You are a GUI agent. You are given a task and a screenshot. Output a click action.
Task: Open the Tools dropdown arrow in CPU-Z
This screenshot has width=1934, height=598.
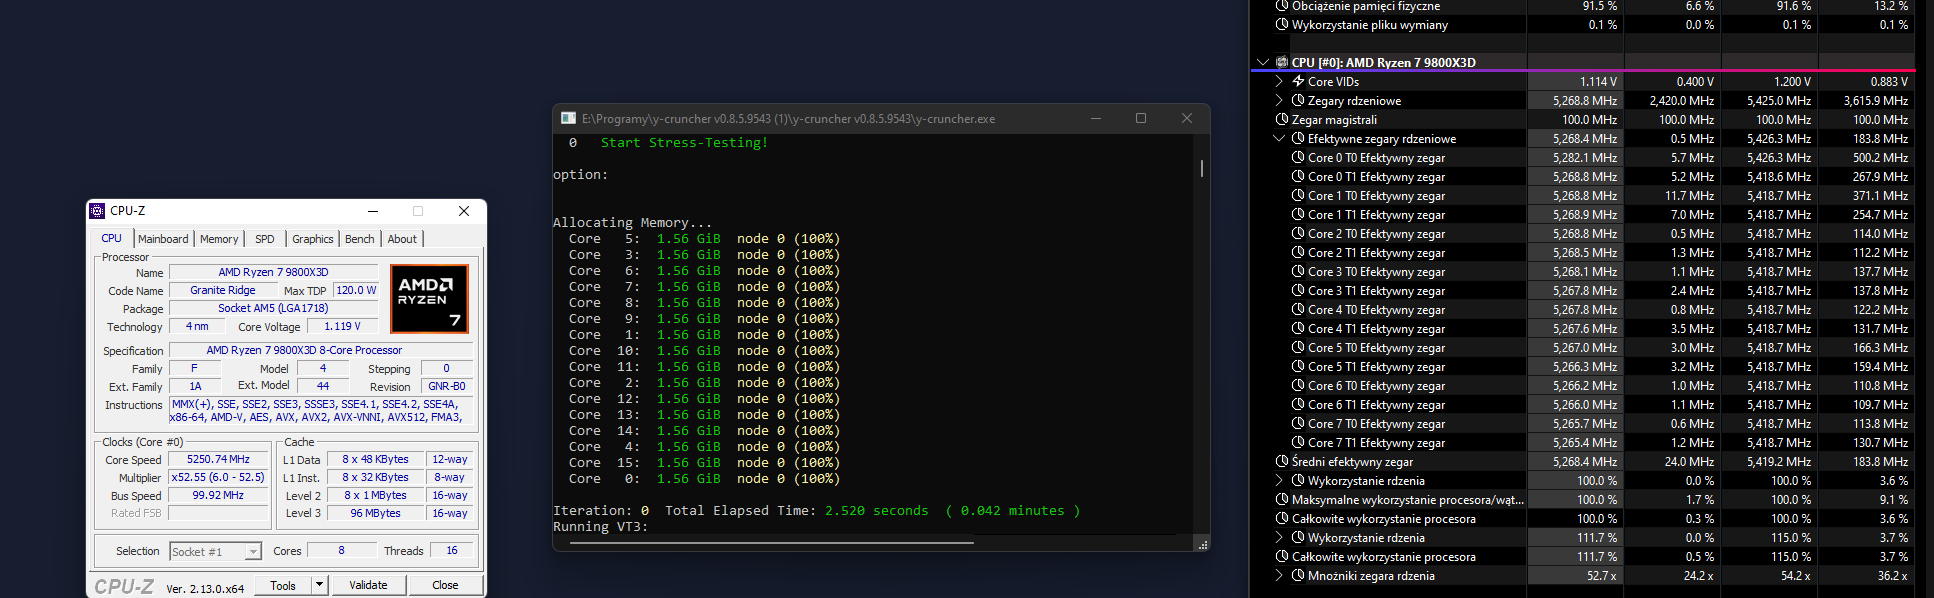[319, 585]
